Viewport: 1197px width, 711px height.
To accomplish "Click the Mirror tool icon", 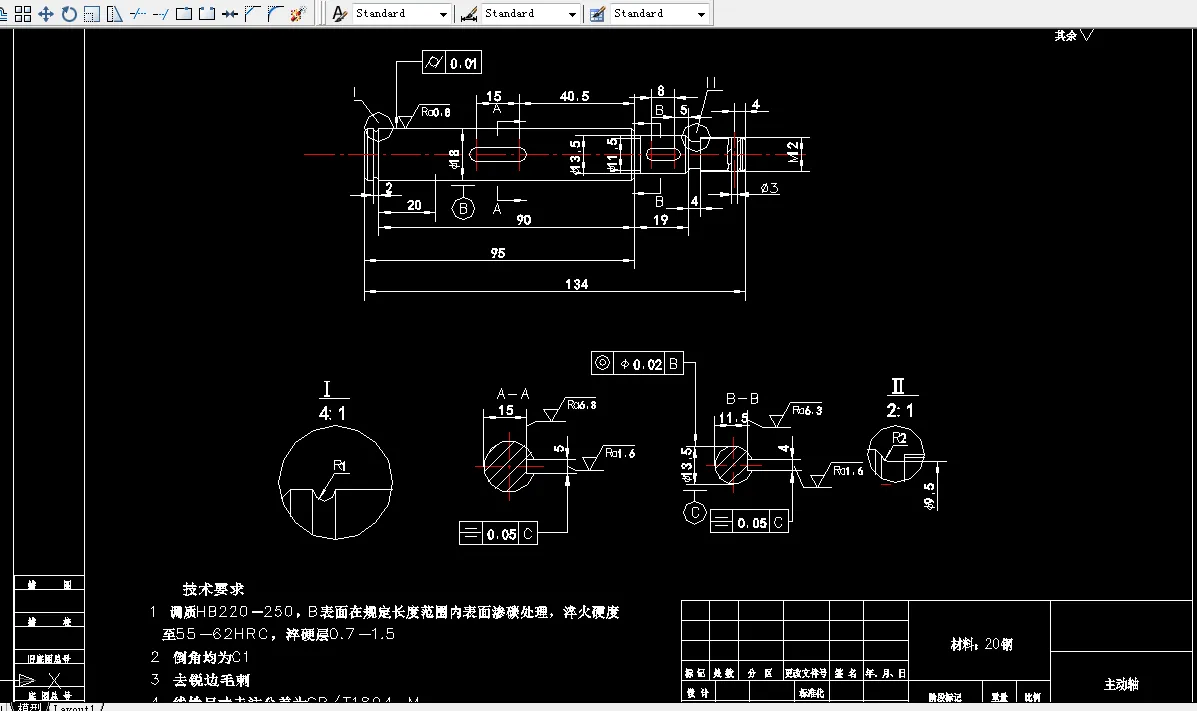I will click(x=116, y=13).
